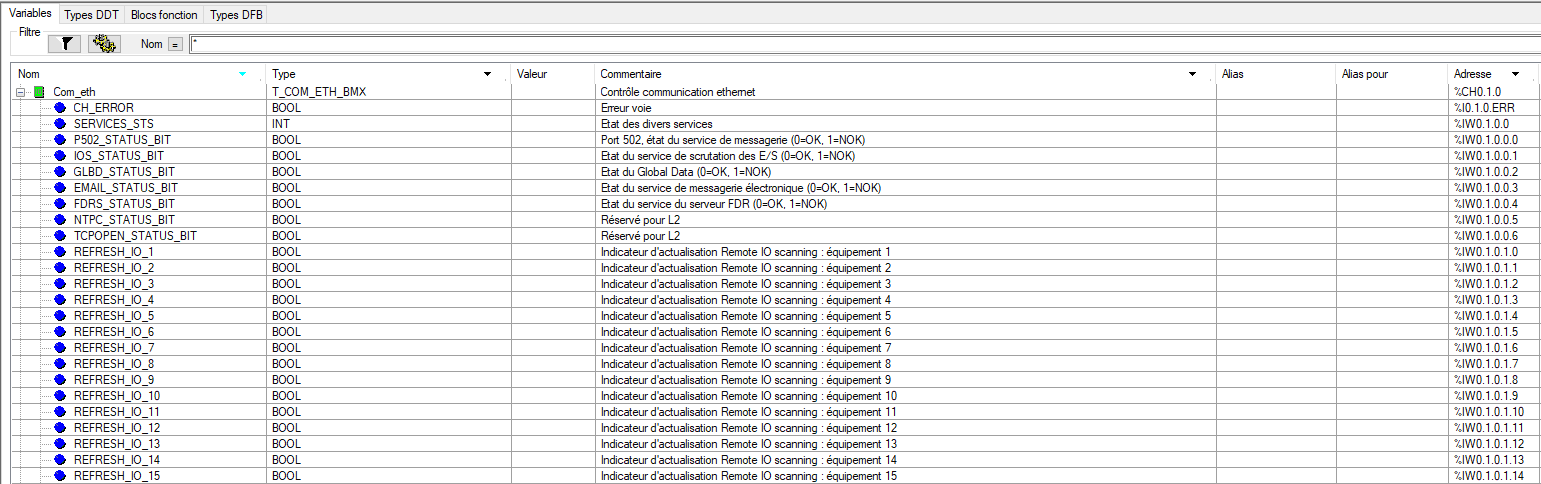The width and height of the screenshot is (1541, 484).
Task: Click the blue icon beside P502_STATUS_BIT
Action: (x=60, y=140)
